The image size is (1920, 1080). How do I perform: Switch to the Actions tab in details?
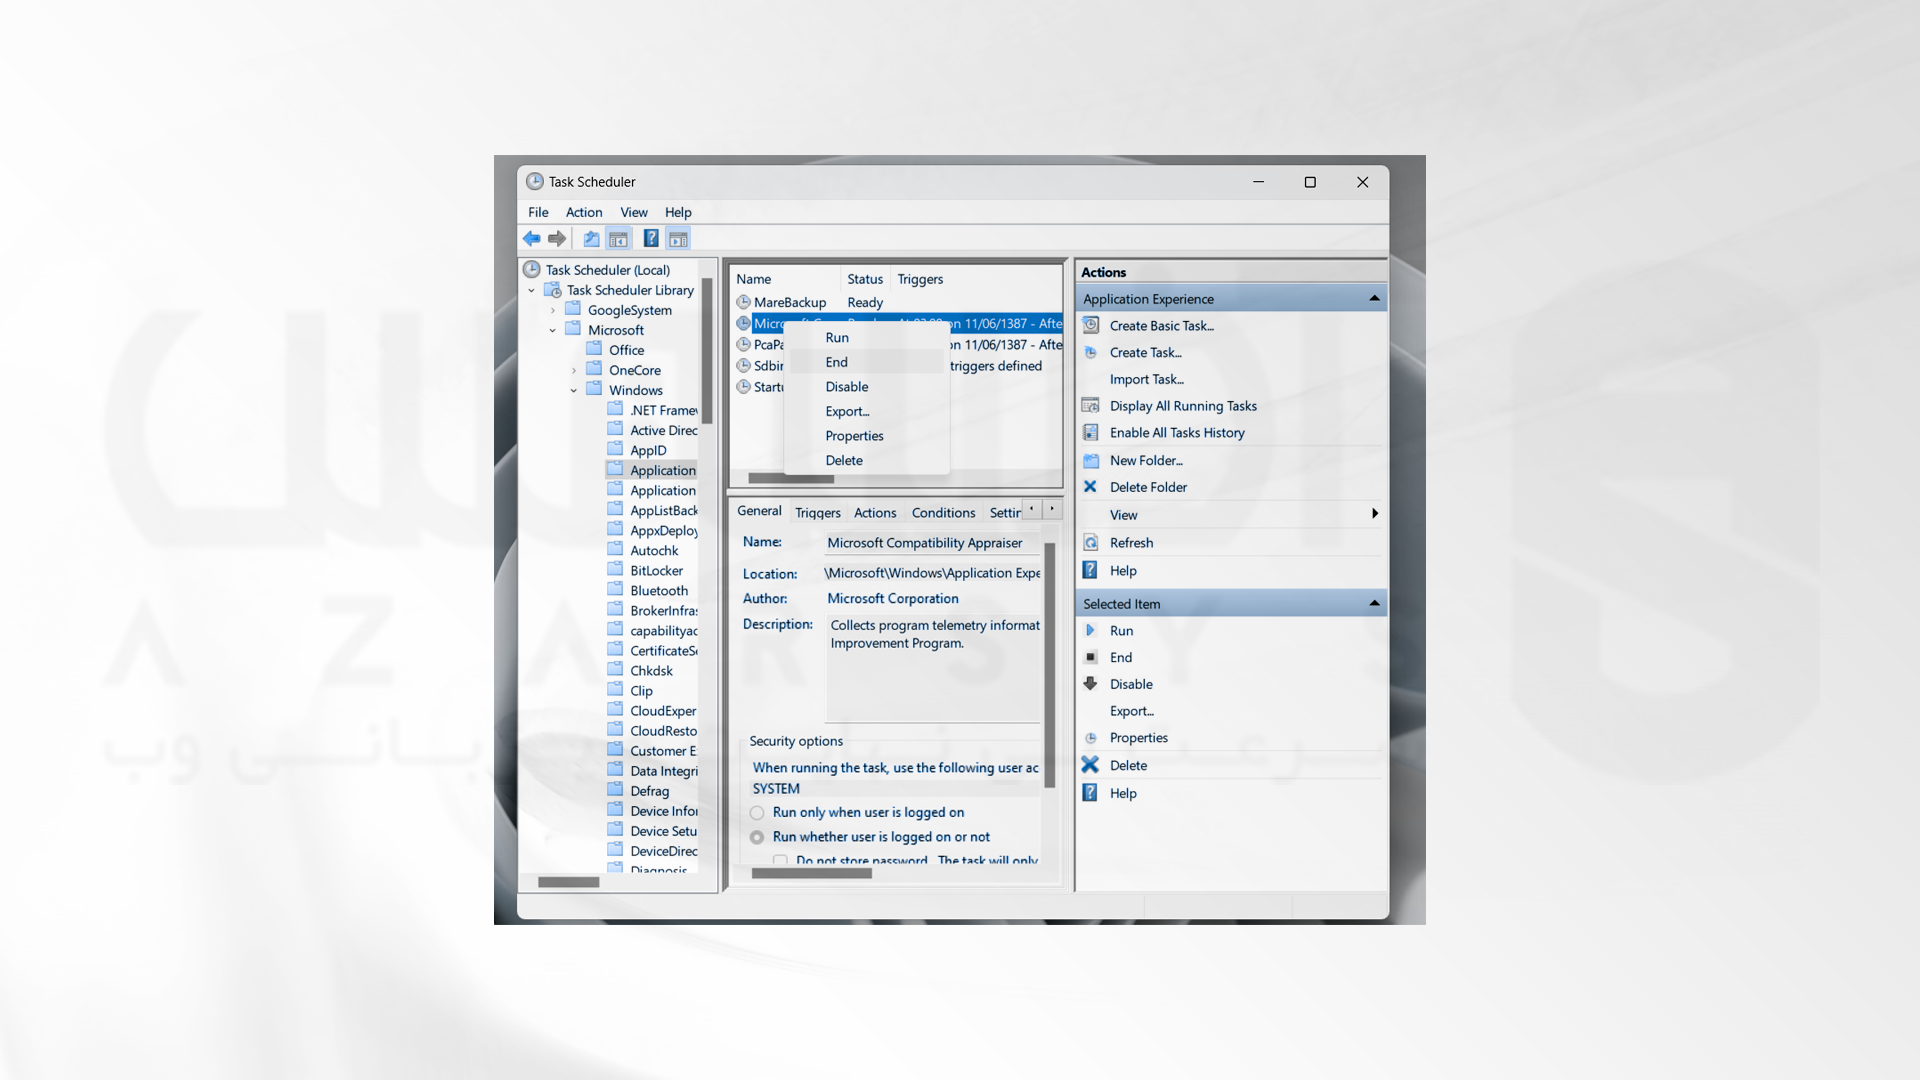pyautogui.click(x=875, y=513)
